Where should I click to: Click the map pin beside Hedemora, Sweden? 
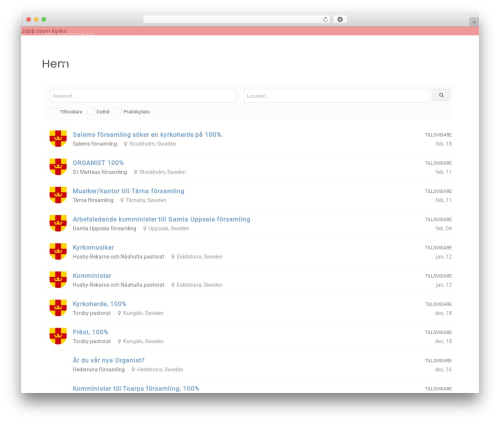133,370
